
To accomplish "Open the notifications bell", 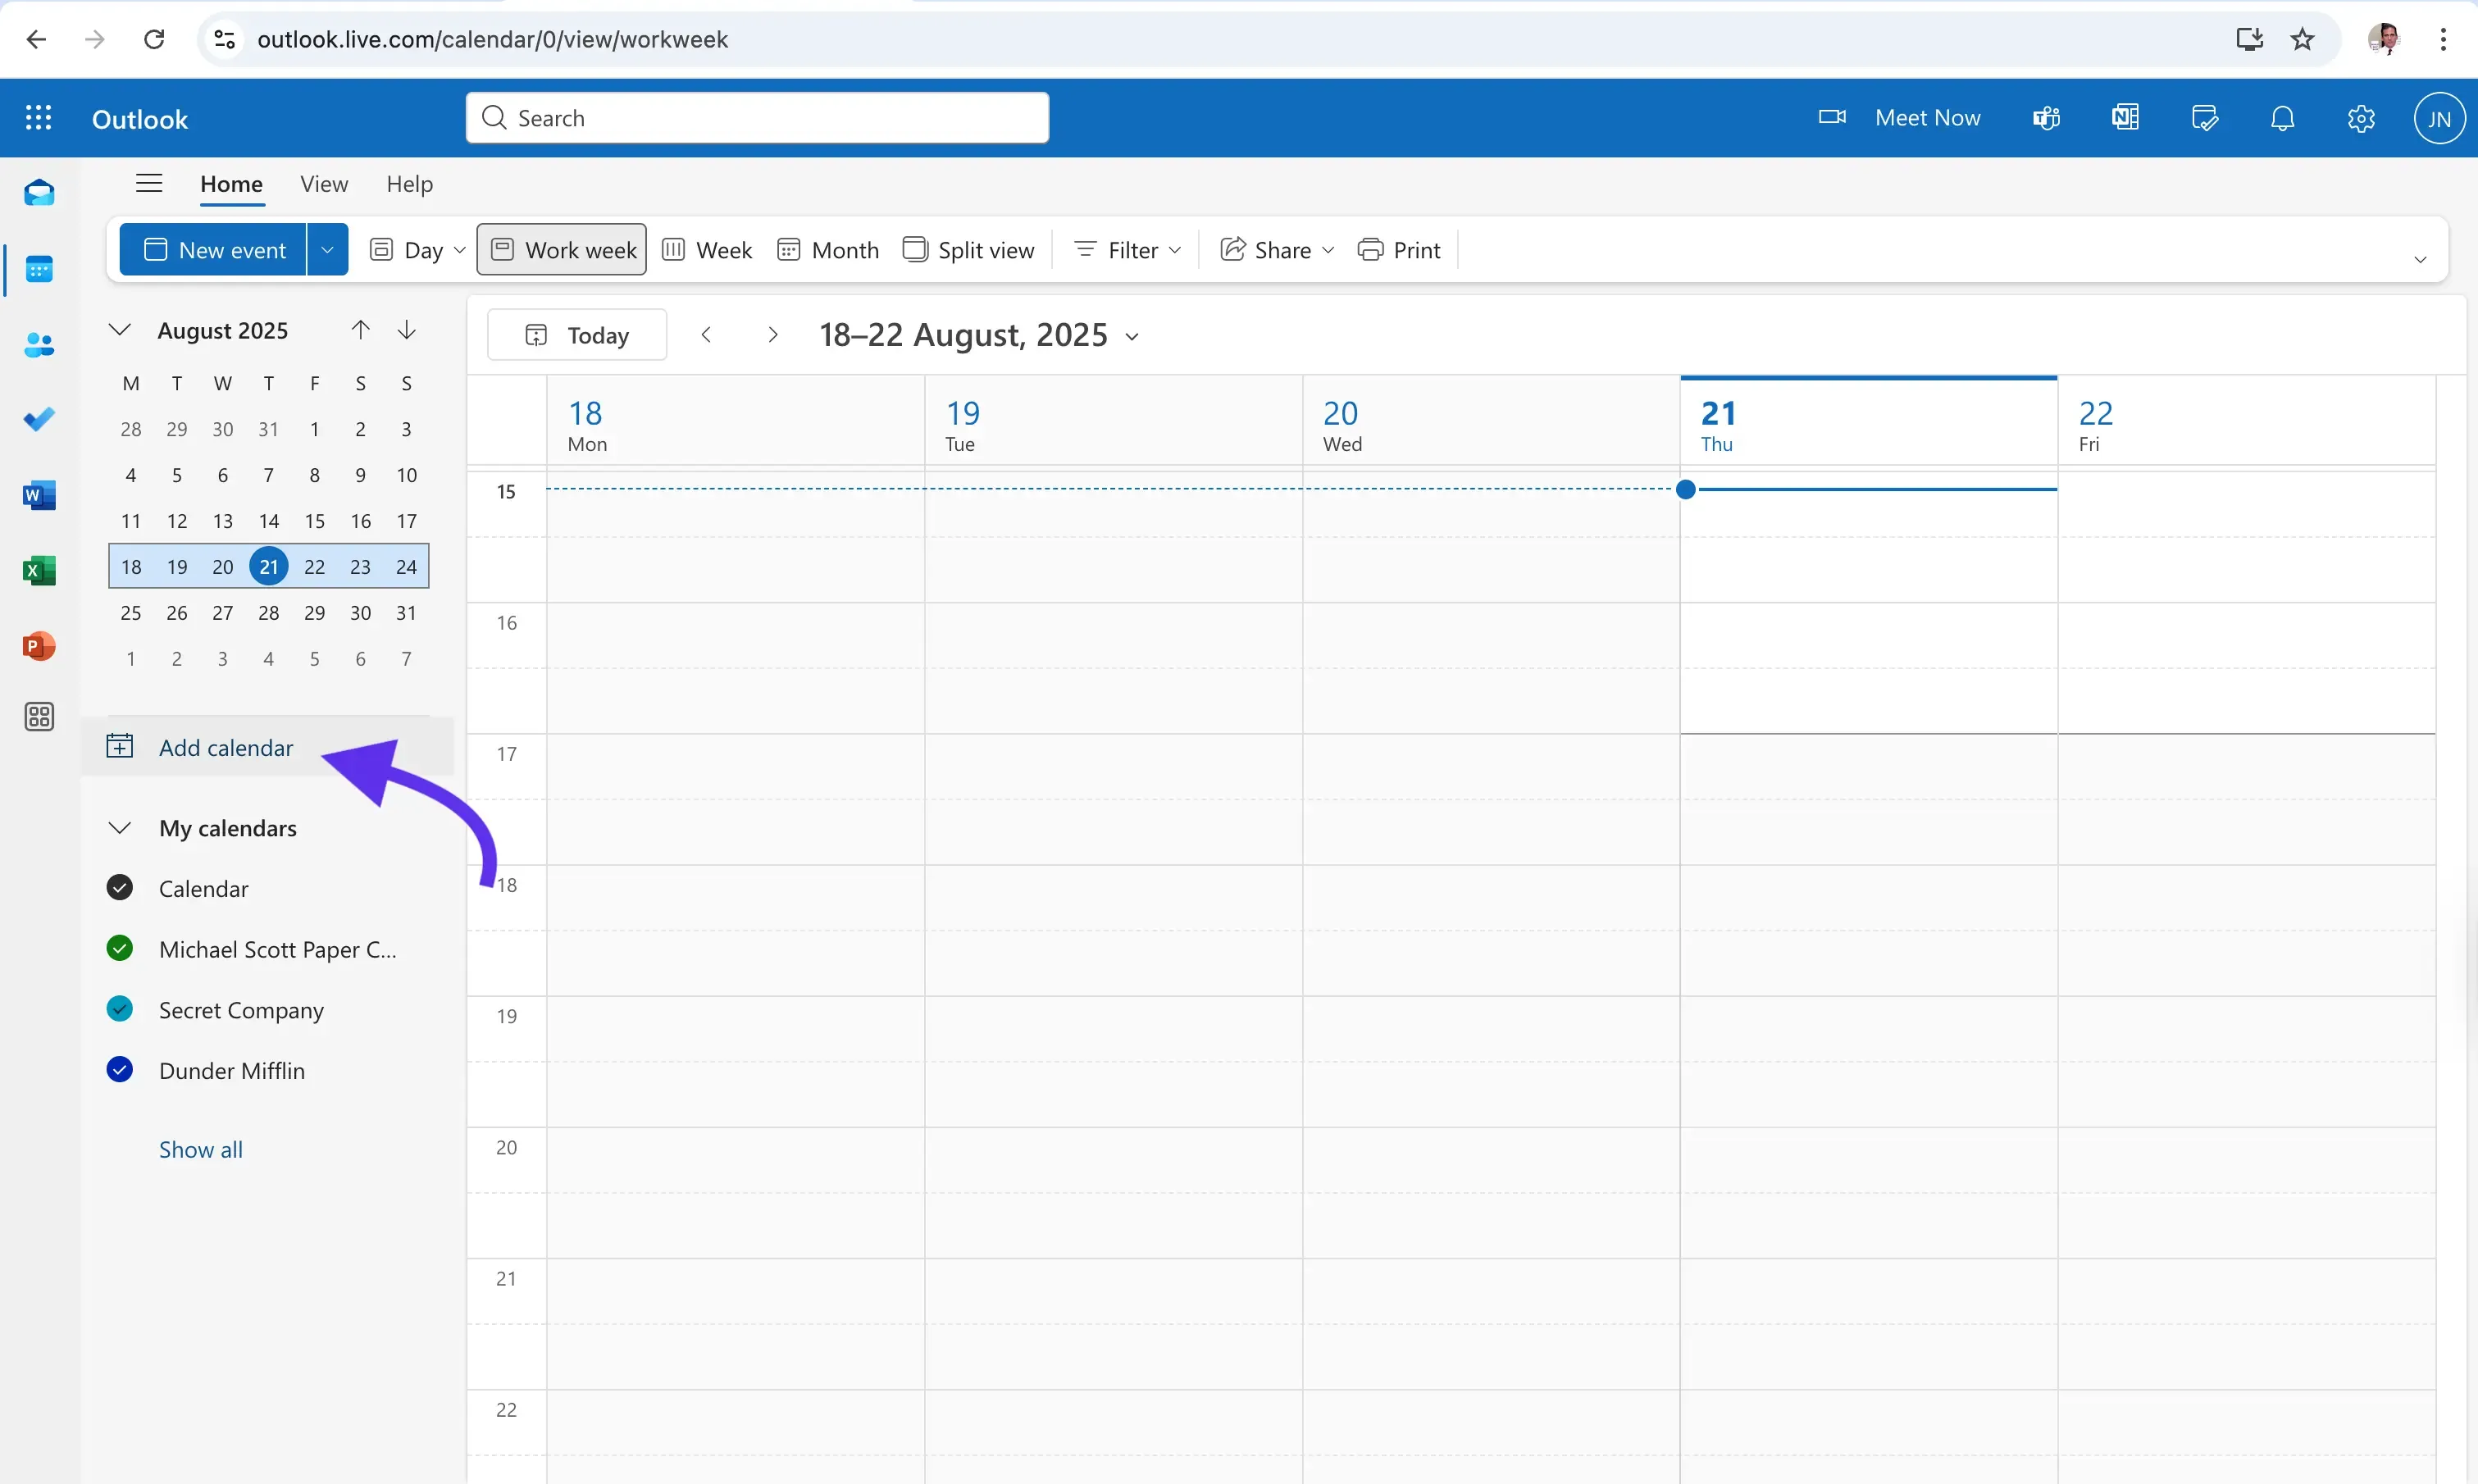I will pos(2283,117).
